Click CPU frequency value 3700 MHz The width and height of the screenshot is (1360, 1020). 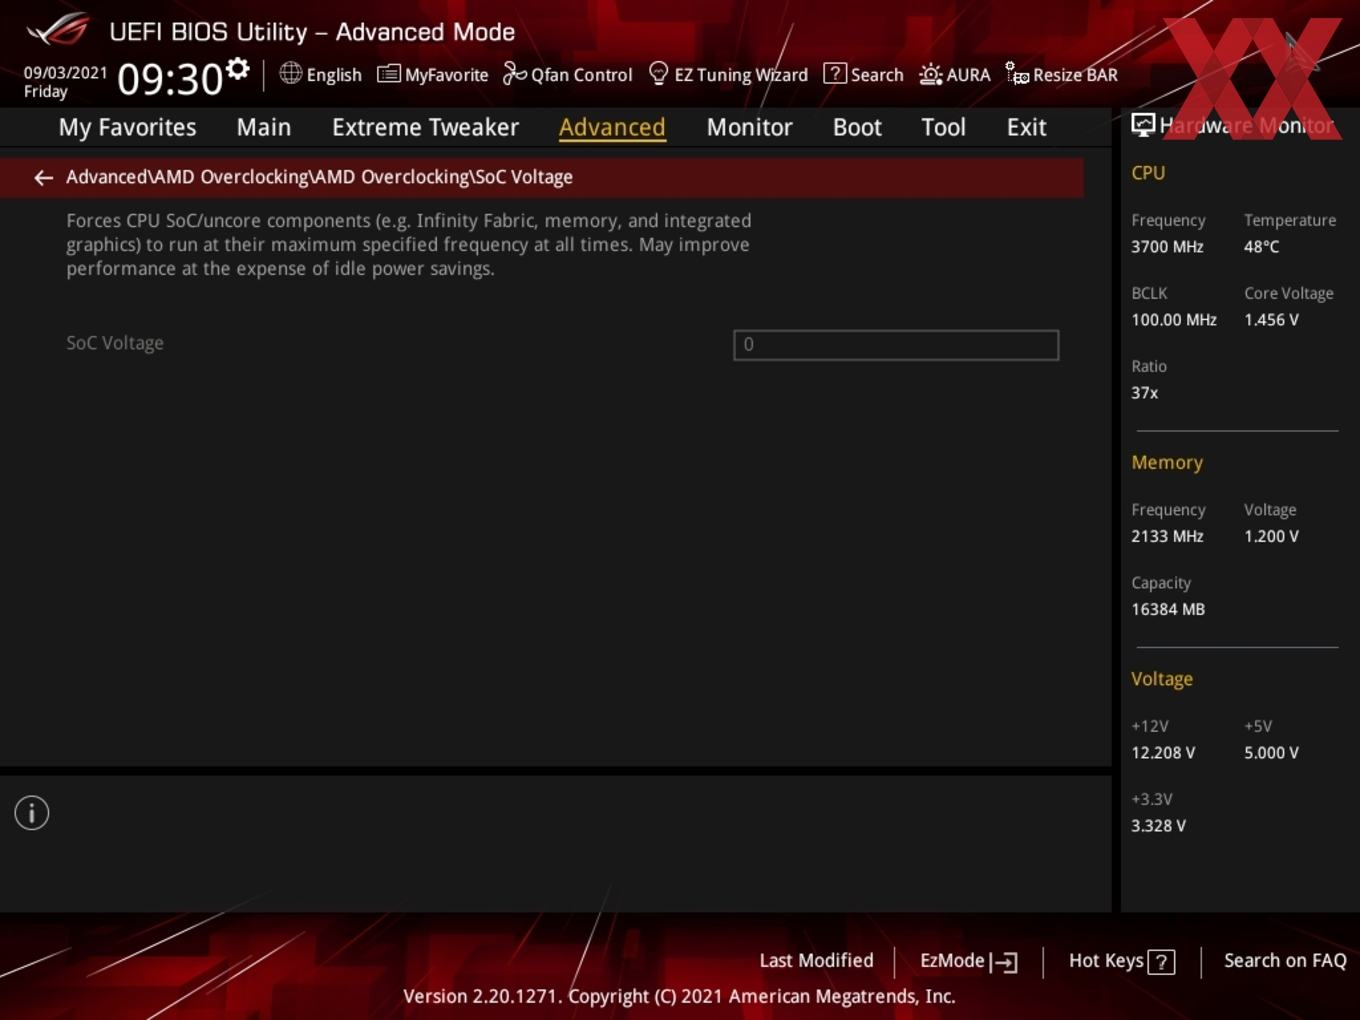[x=1167, y=247]
